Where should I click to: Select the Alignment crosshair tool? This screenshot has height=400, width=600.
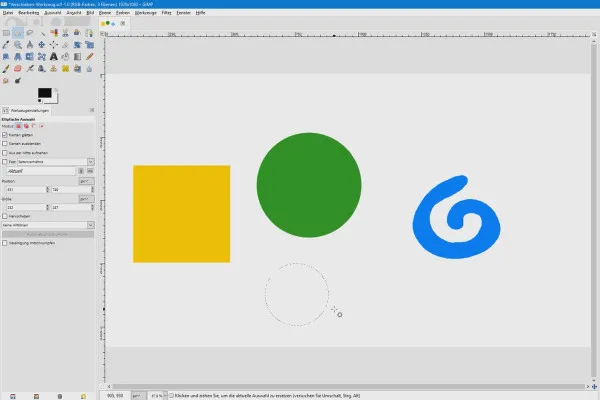[54, 45]
